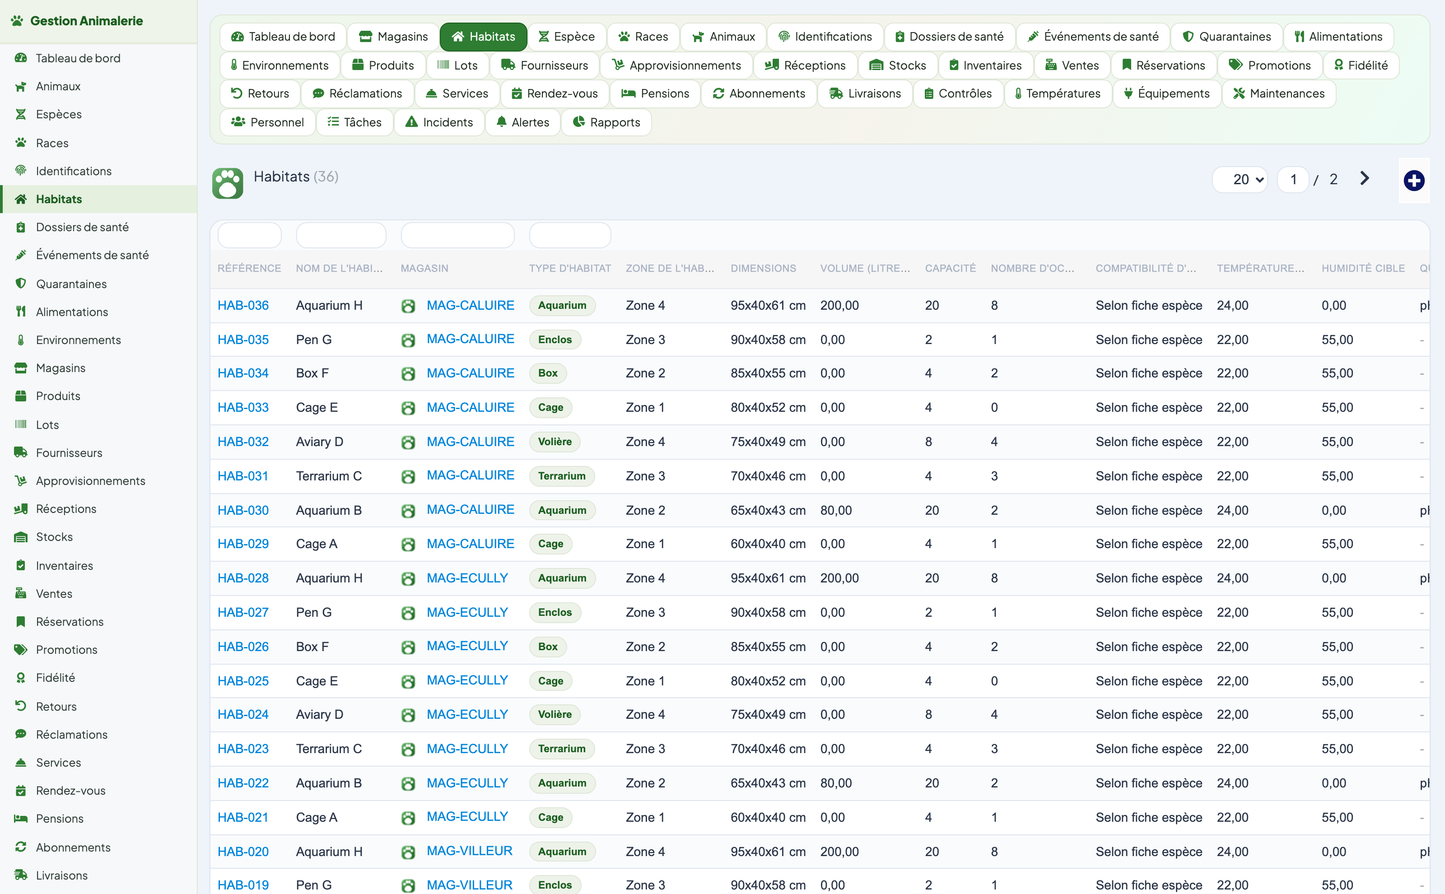Click the Livraisons truck icon in sidebar
Viewport: 1445px width, 894px height.
pyautogui.click(x=20, y=875)
